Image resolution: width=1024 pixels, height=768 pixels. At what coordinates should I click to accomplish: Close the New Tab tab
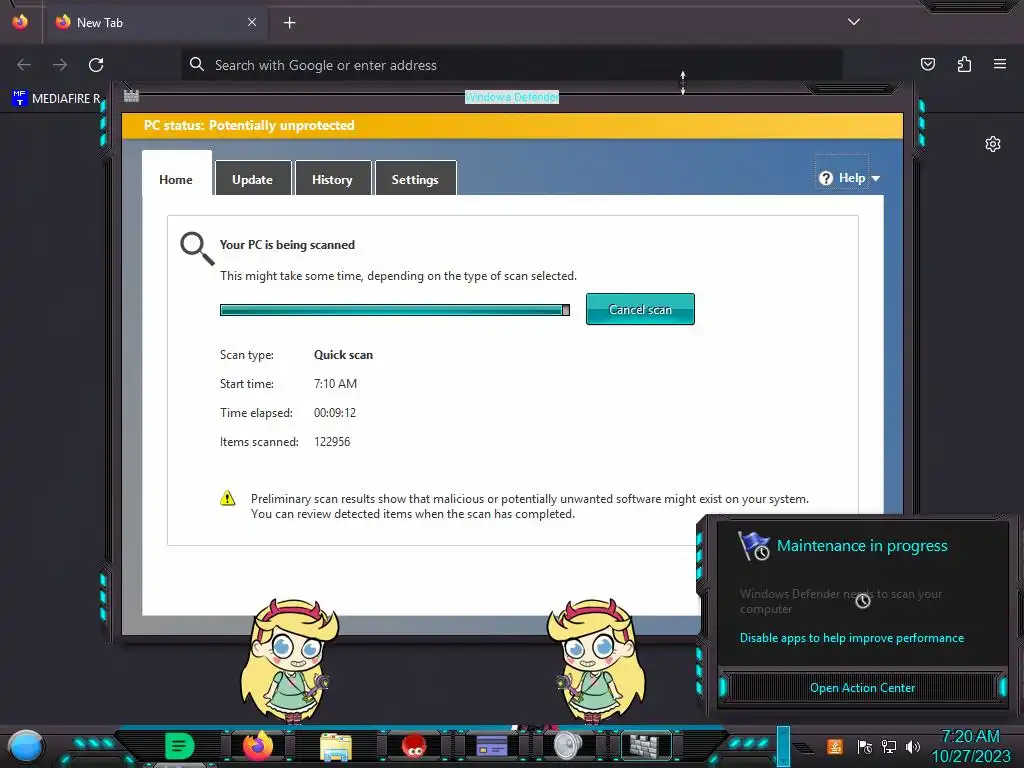252,22
